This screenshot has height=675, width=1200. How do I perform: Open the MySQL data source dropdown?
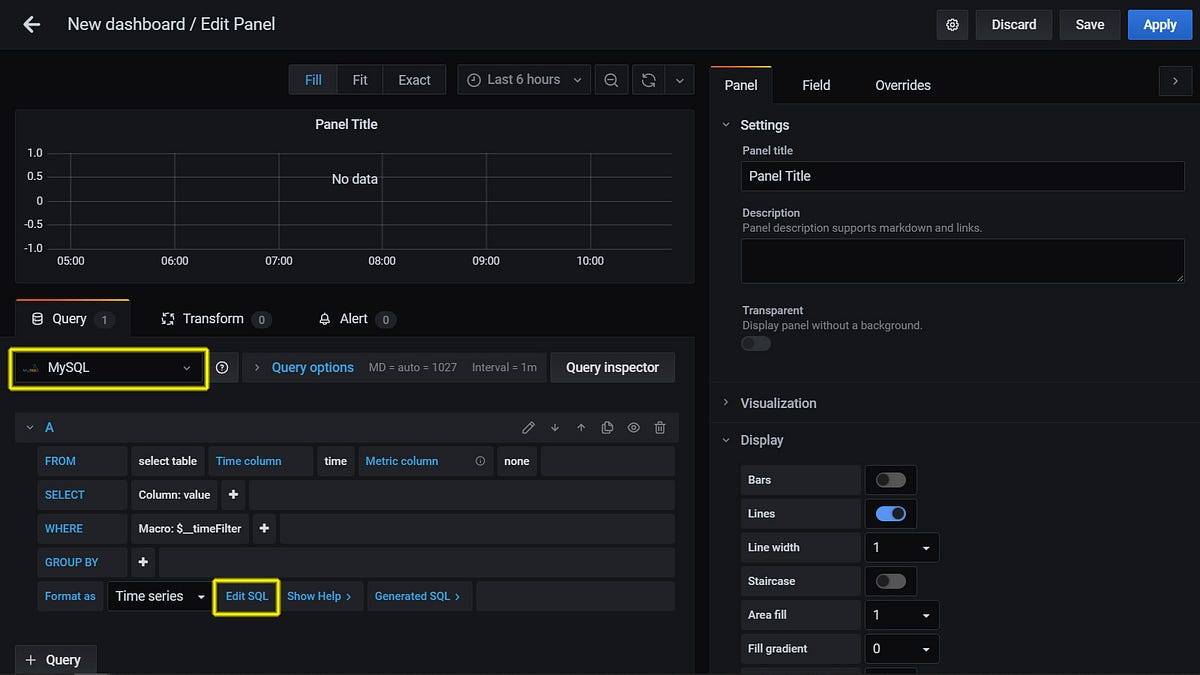pos(109,368)
